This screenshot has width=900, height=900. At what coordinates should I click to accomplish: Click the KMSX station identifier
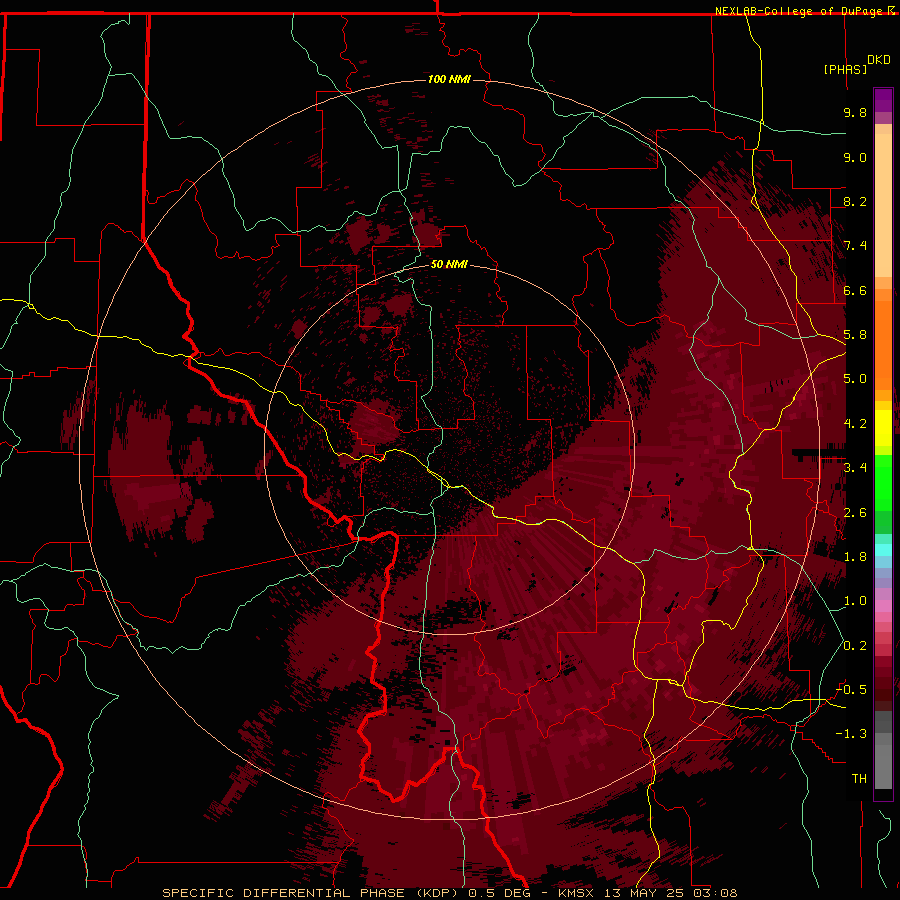point(576,893)
